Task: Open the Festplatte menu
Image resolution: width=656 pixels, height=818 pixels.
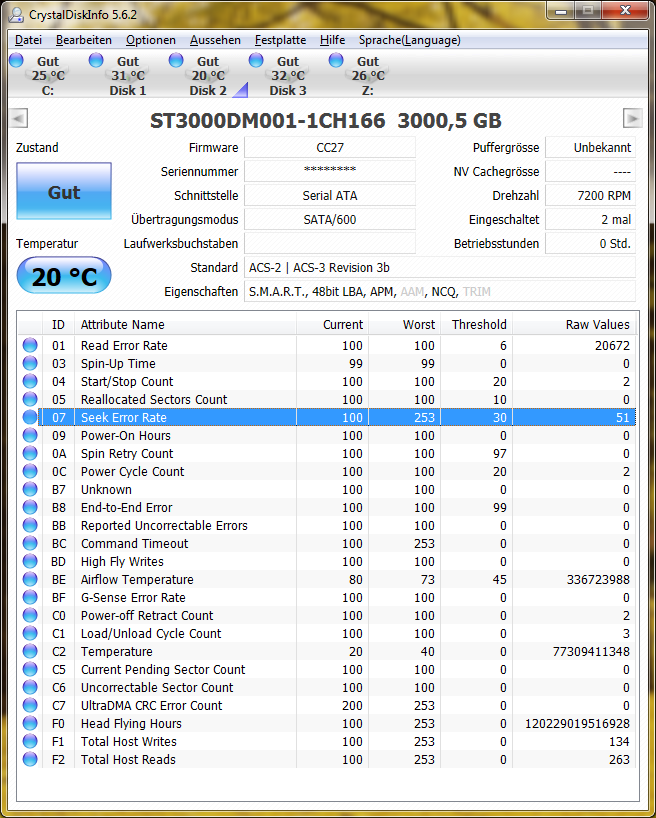Action: (280, 40)
